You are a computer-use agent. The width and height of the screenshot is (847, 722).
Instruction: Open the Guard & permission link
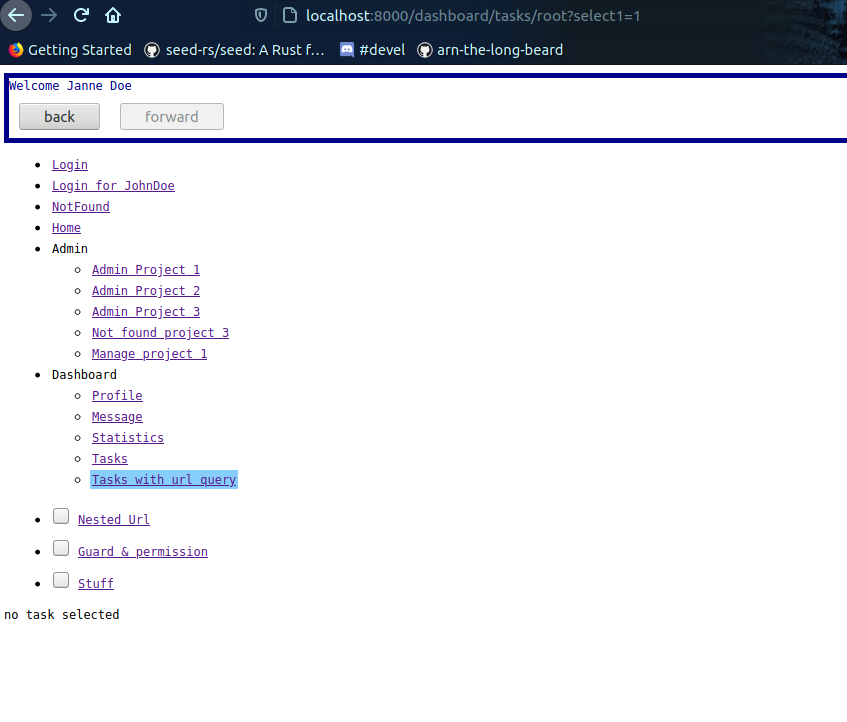[143, 551]
